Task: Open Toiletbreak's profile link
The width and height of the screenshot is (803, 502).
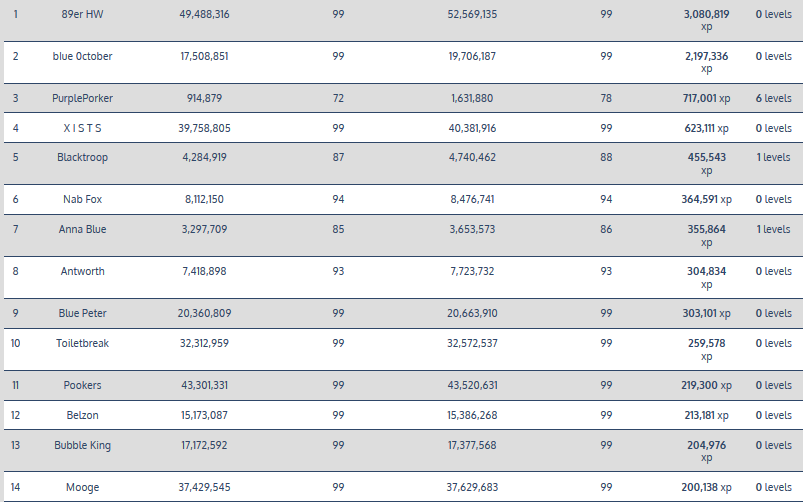Action: coord(82,343)
